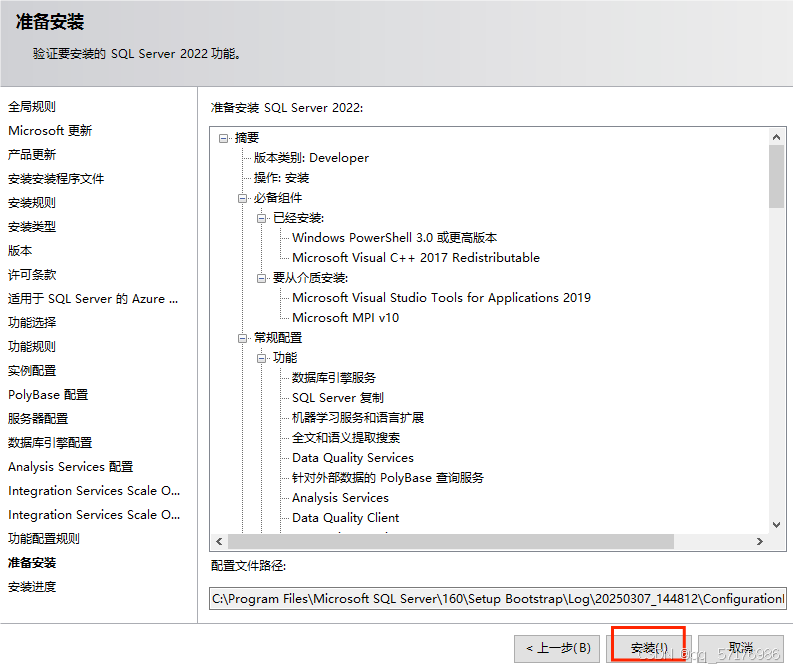Collapse the 要从介质安装 tree node
The height and width of the screenshot is (668, 793).
click(x=261, y=278)
